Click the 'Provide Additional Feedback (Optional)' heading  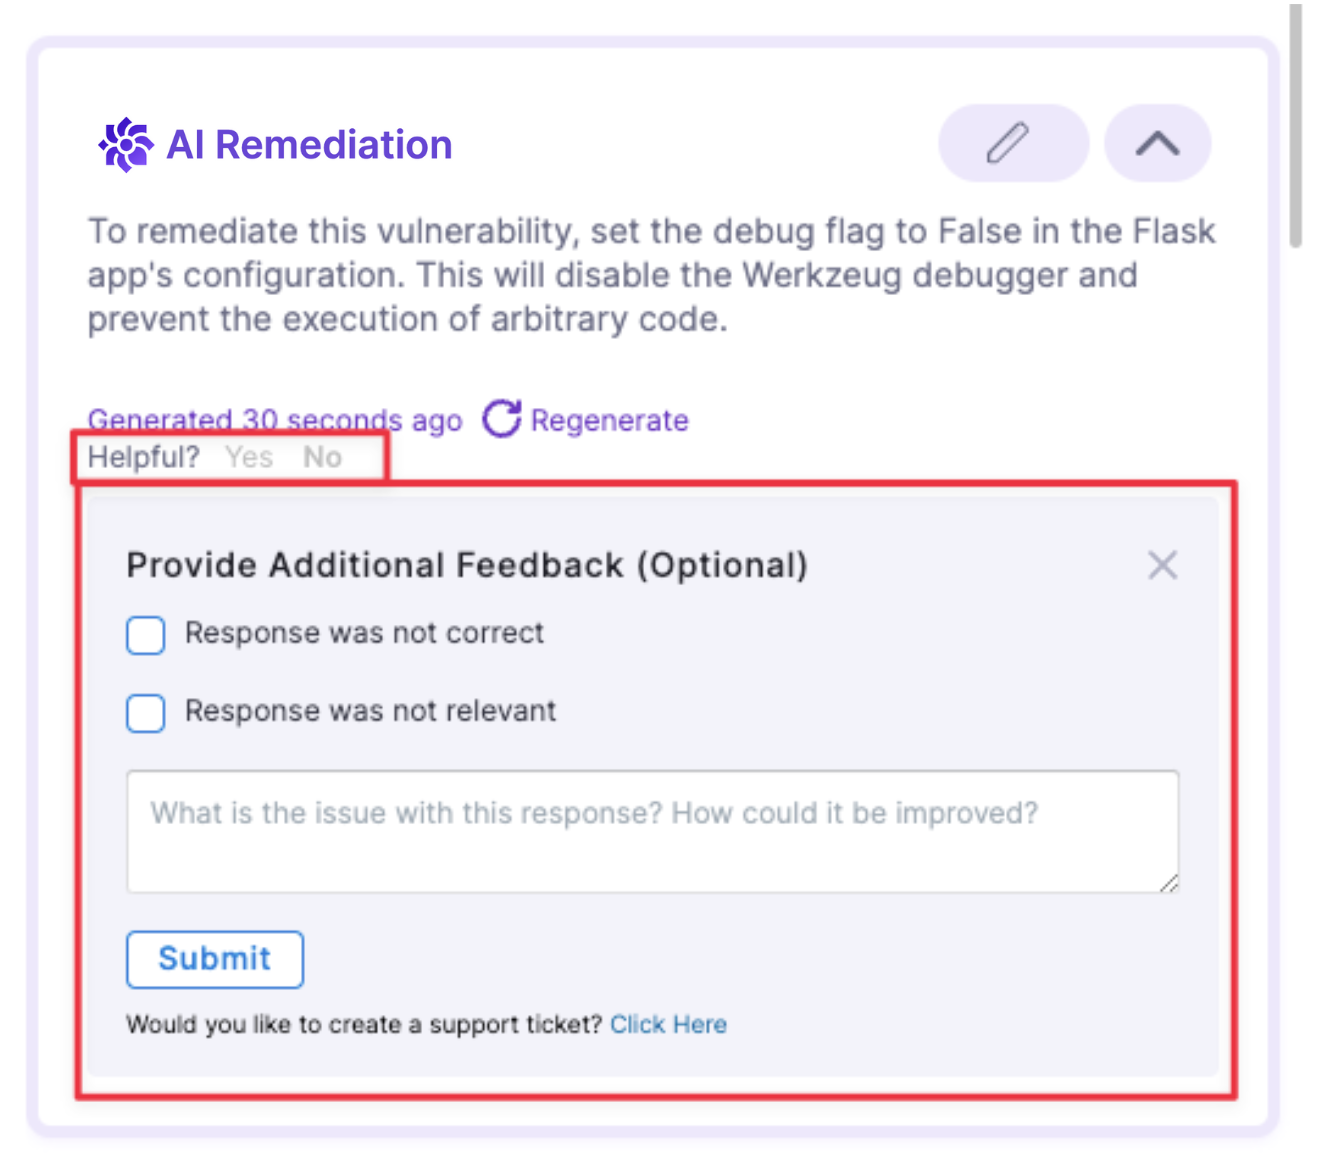click(466, 566)
